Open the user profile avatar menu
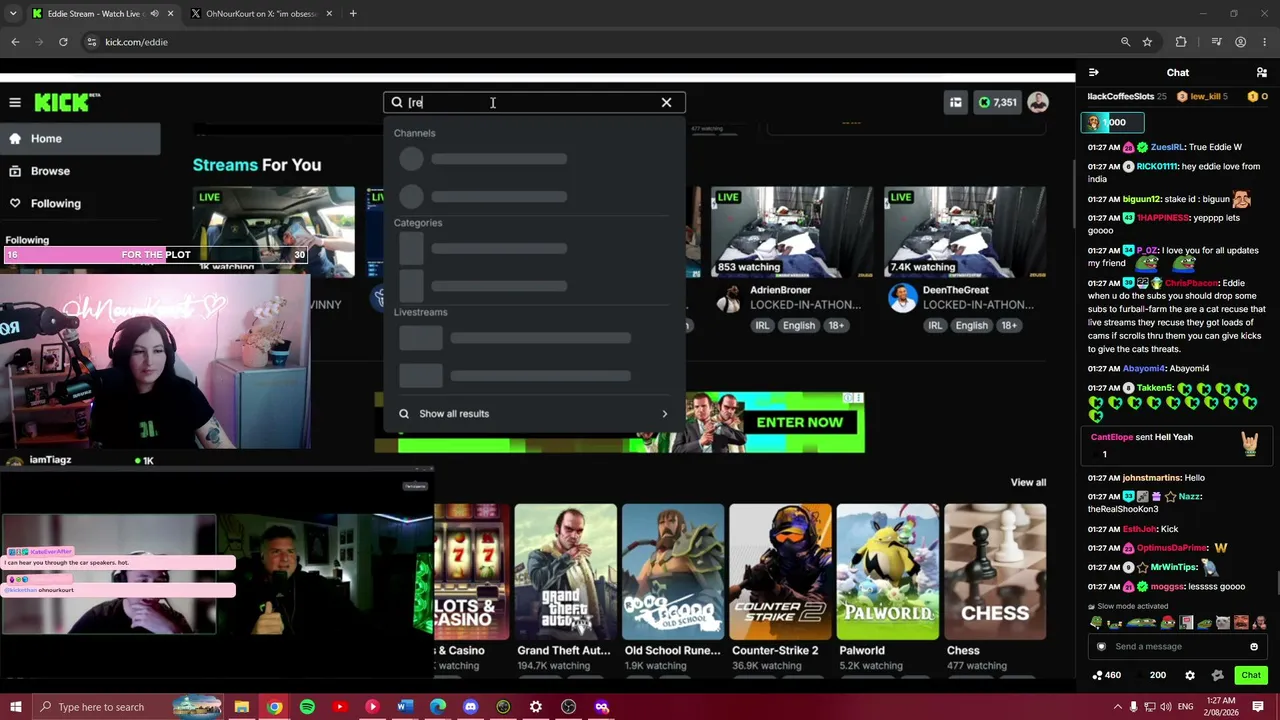 tap(1038, 102)
